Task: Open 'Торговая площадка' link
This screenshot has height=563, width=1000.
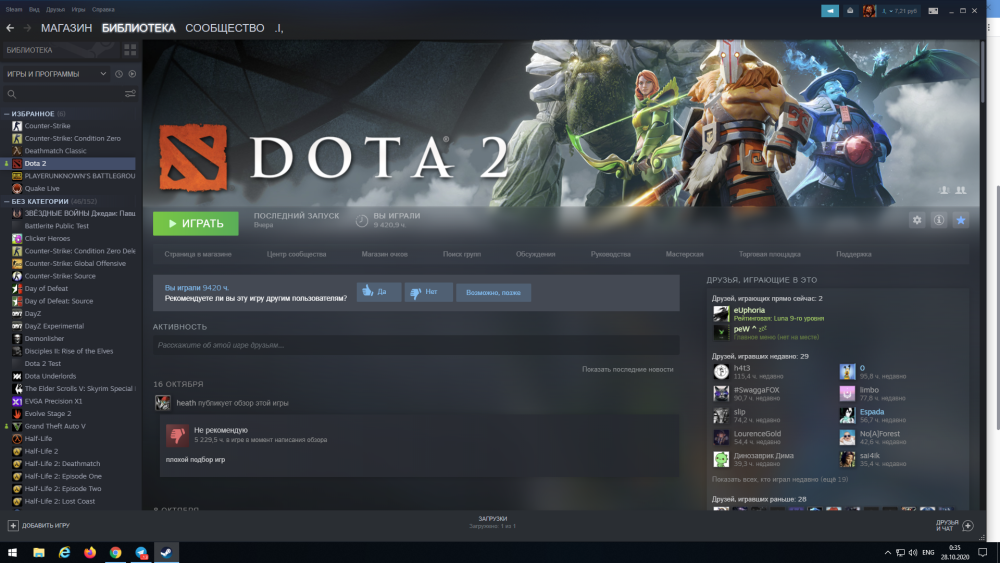Action: (x=770, y=254)
